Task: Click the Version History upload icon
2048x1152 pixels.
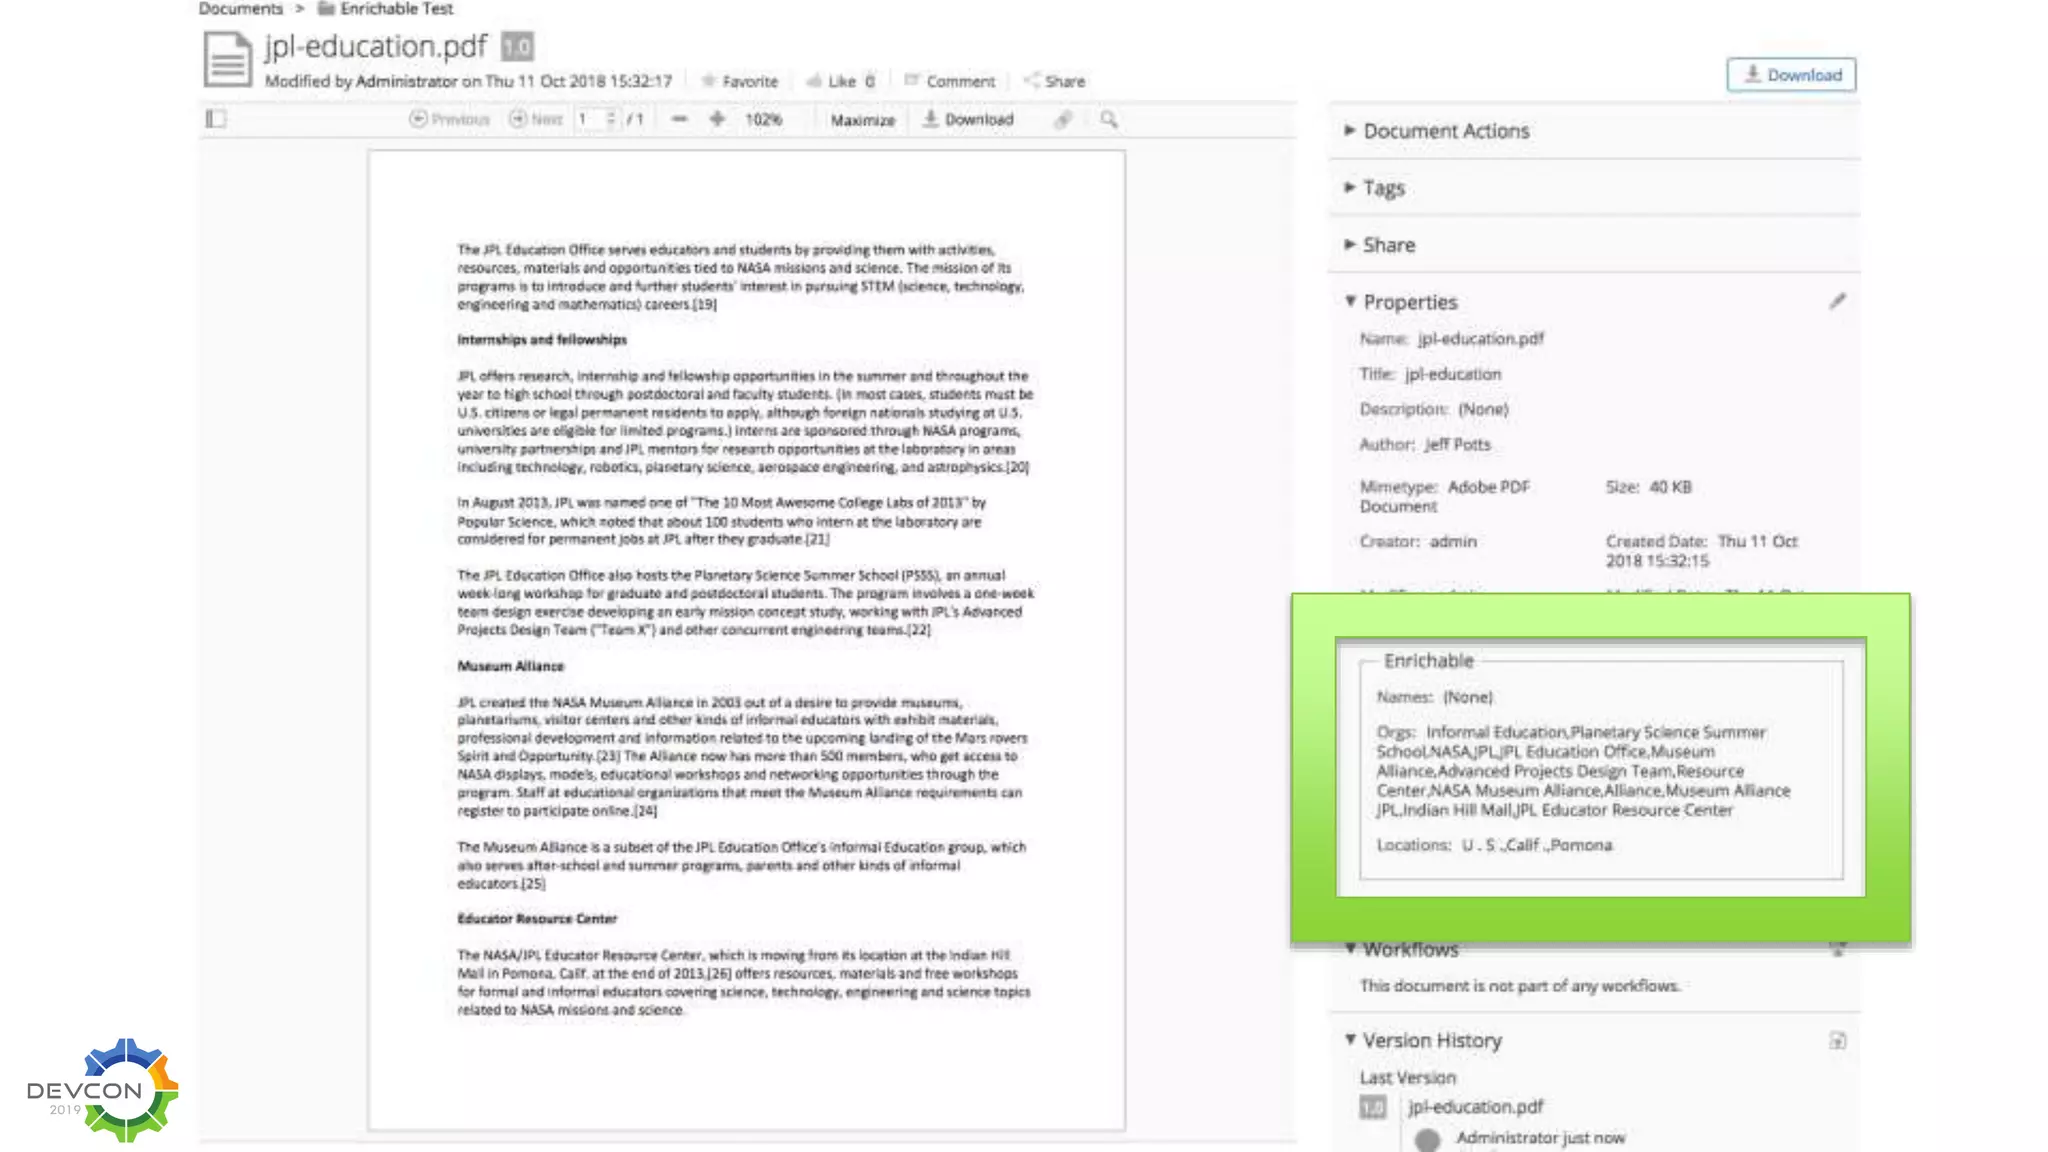Action: pos(1837,1041)
